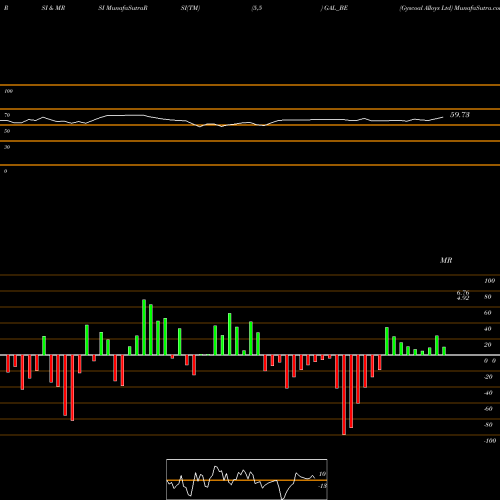Click the mini line chart thumbnail at bottom
500x500 pixels.
pos(247,479)
